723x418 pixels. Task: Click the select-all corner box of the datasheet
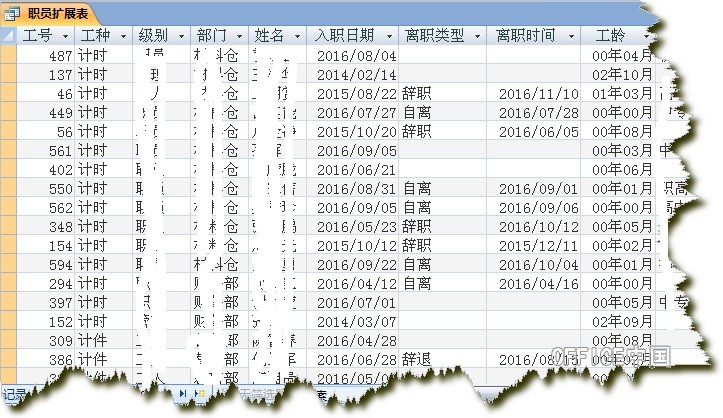tap(8, 35)
